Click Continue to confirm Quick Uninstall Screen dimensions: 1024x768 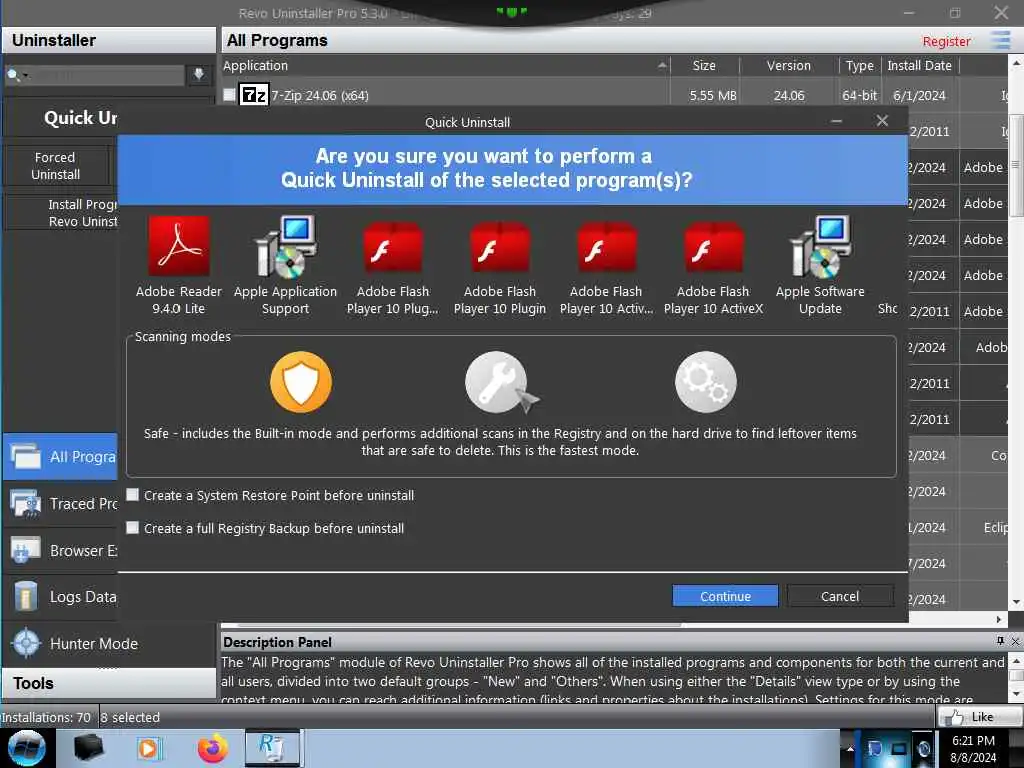point(725,596)
